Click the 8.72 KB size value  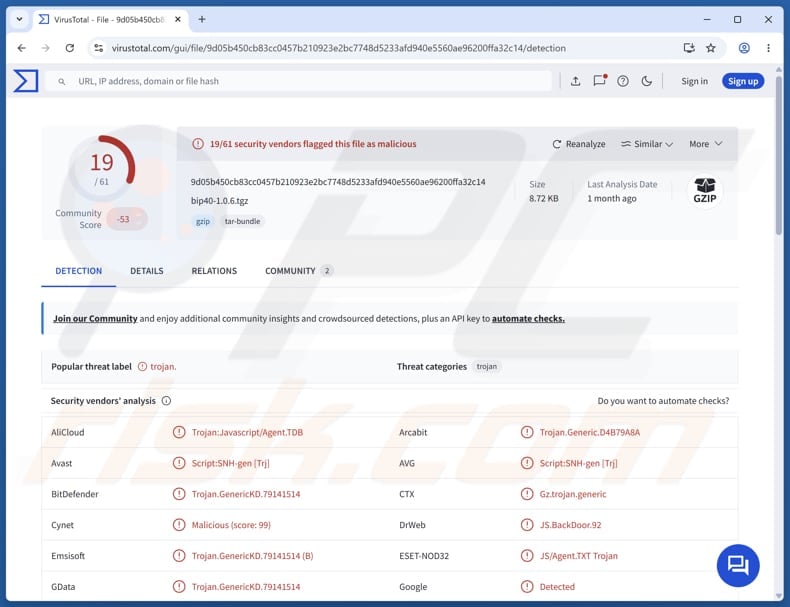pyautogui.click(x=544, y=198)
